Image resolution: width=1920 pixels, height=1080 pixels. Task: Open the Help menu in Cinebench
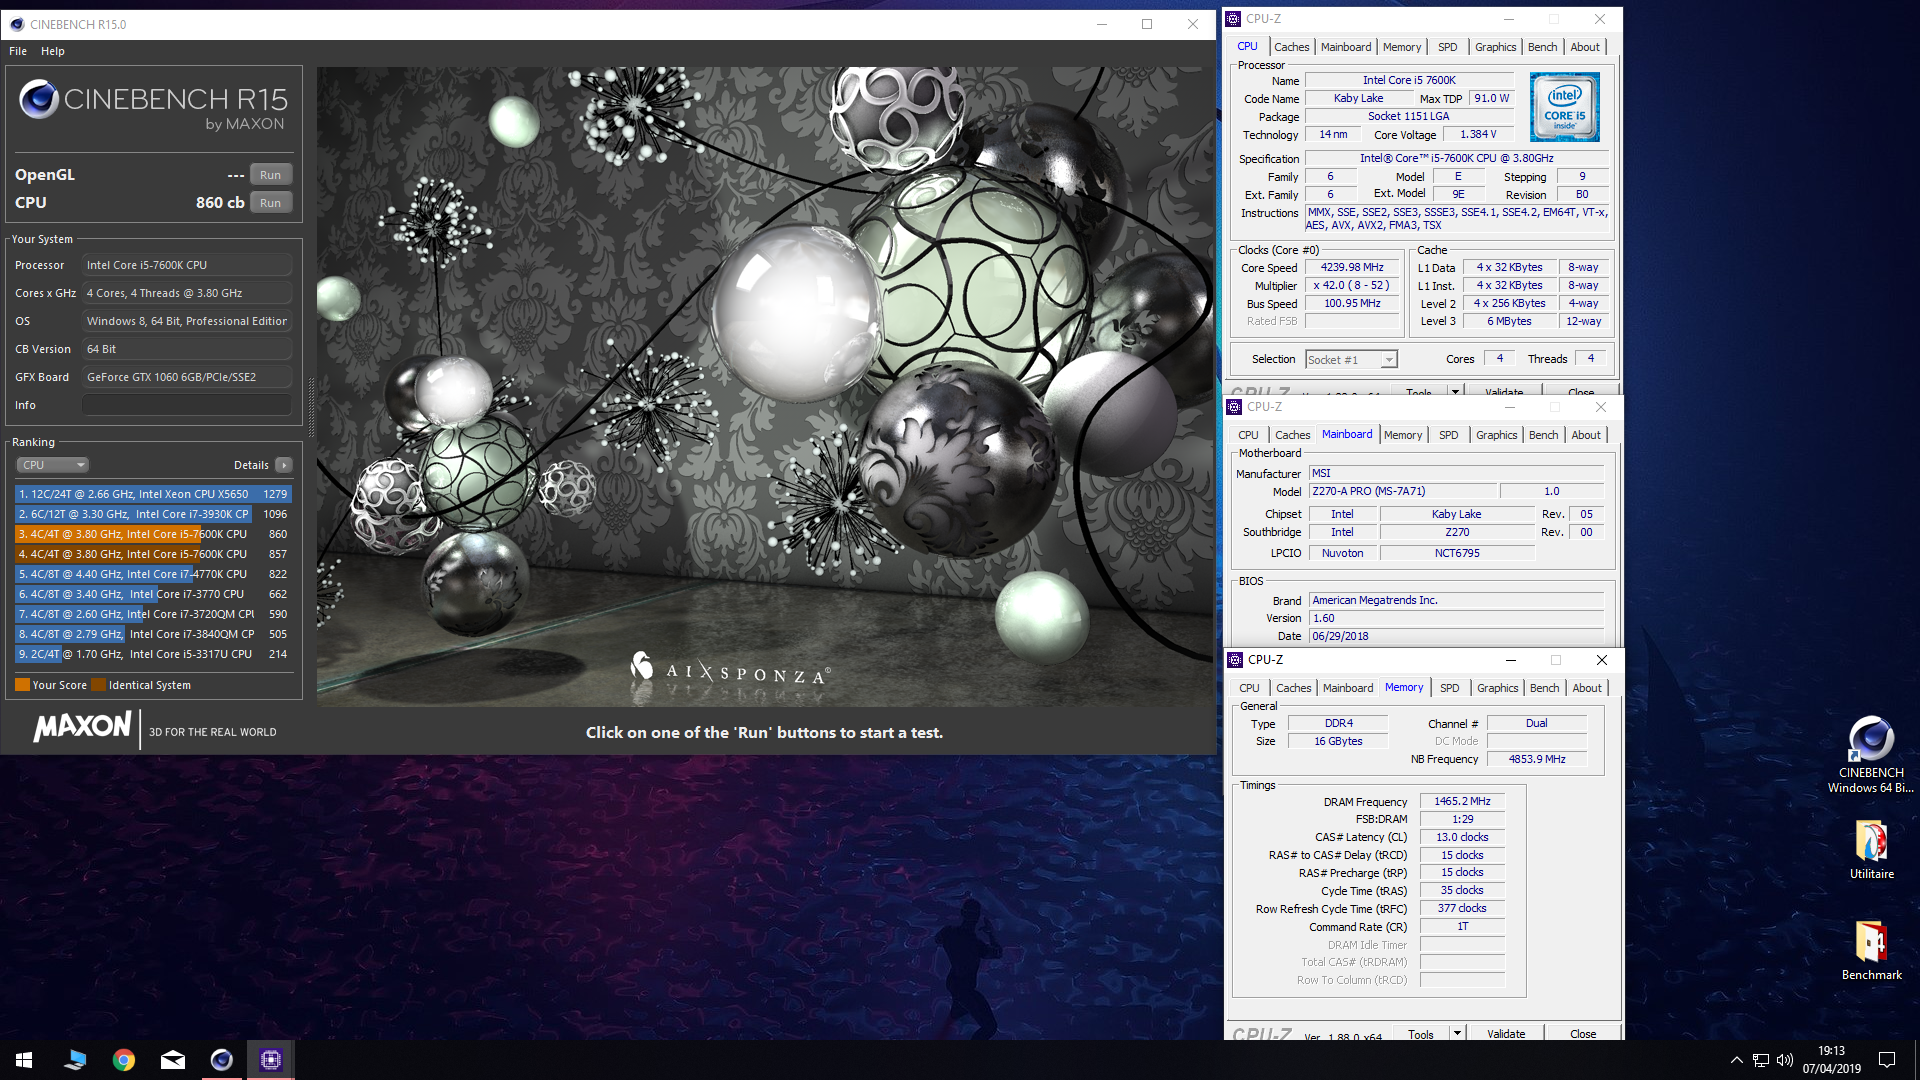[53, 51]
